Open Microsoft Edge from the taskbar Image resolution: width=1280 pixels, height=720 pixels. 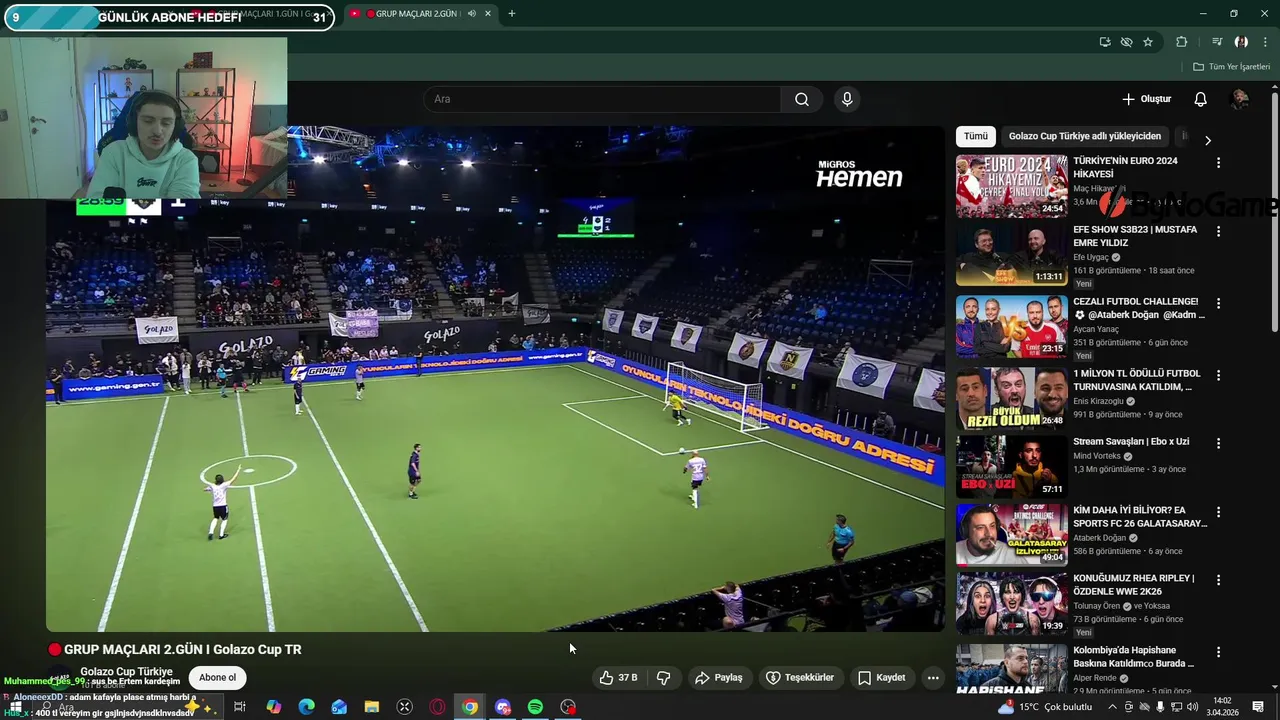(306, 707)
